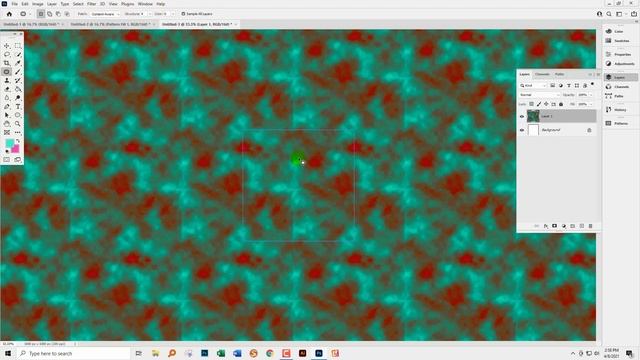640x360 pixels.
Task: Click the add layer mask icon
Action: 554,226
